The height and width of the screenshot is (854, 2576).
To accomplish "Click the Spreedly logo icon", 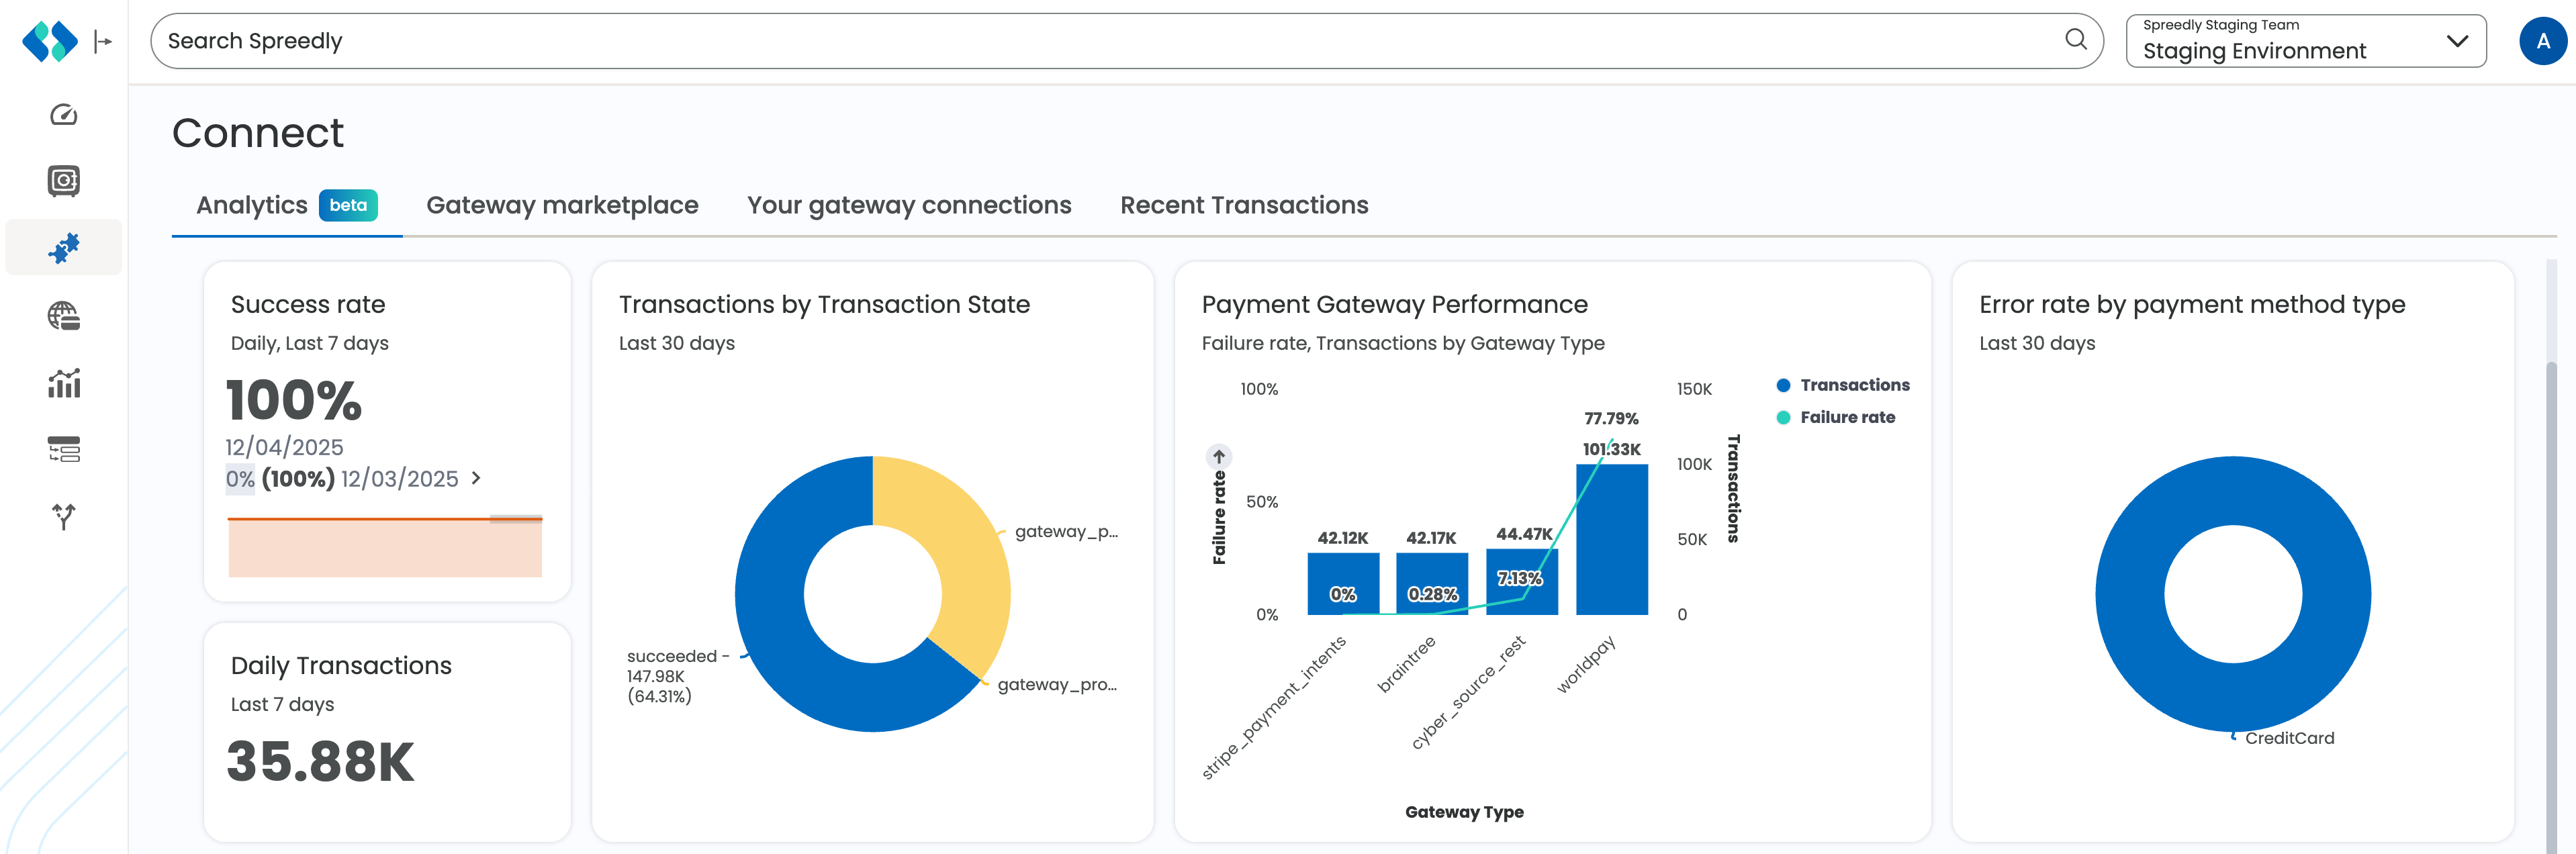I will [50, 41].
